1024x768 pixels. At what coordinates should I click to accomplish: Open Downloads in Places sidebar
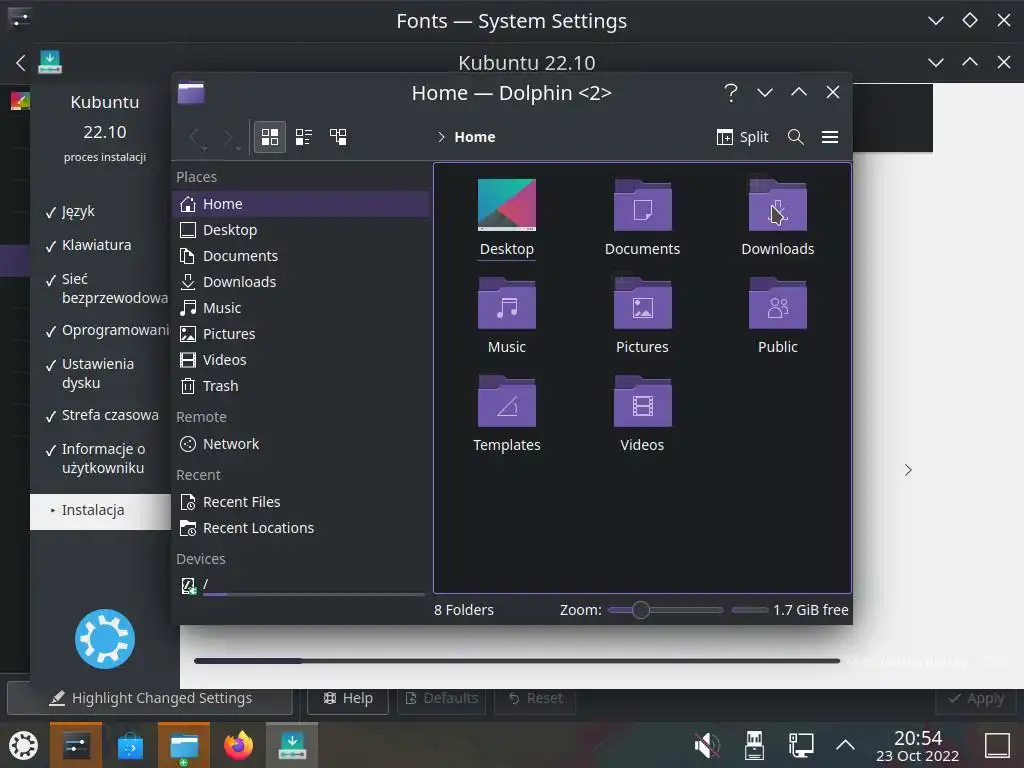point(300,282)
